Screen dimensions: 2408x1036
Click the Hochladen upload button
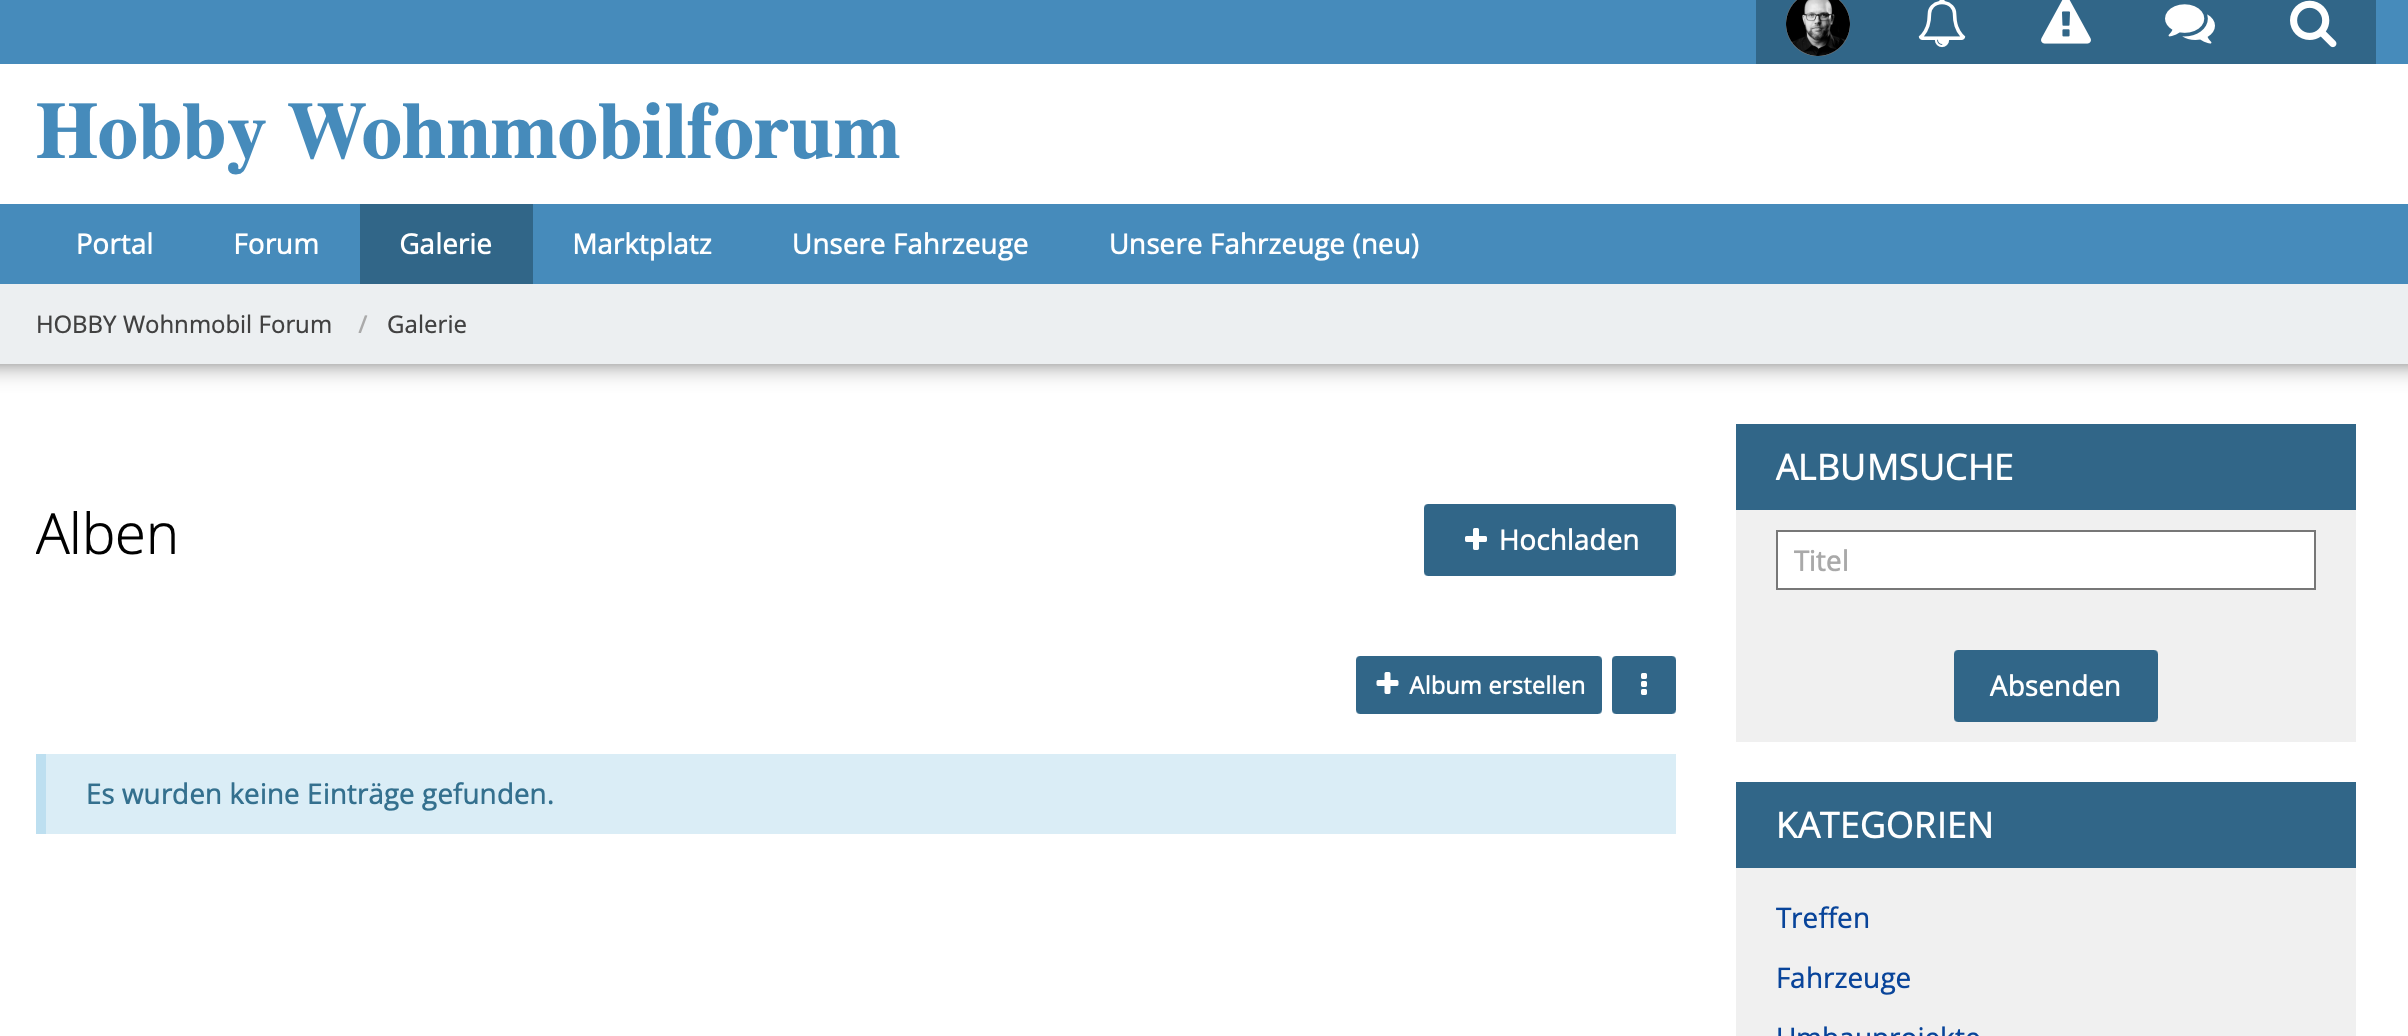[x=1549, y=540]
